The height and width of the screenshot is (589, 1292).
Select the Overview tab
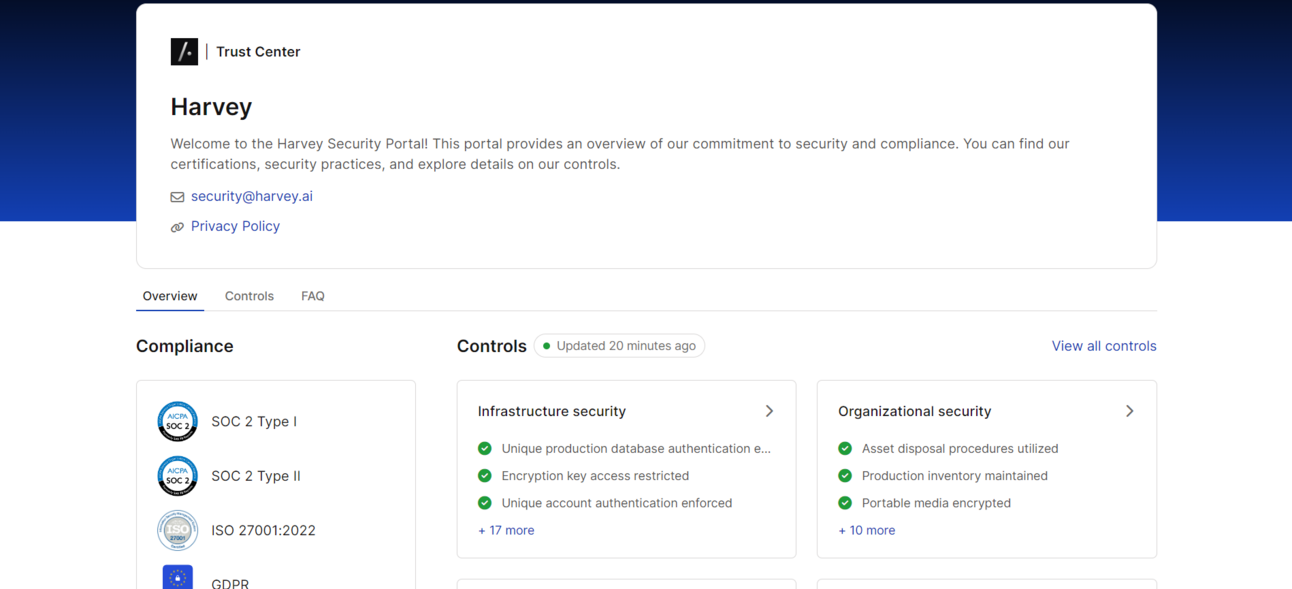(170, 296)
